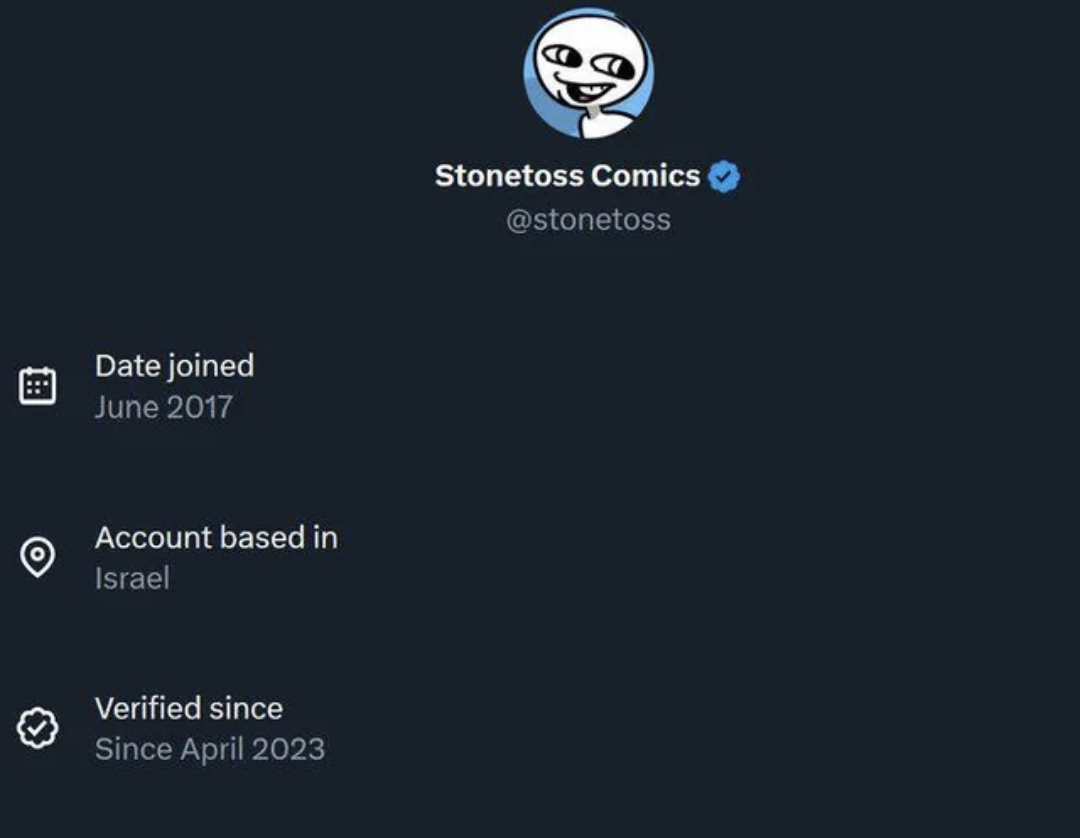
Task: Click the outlined badge icon beside Verified since
Action: [38, 728]
